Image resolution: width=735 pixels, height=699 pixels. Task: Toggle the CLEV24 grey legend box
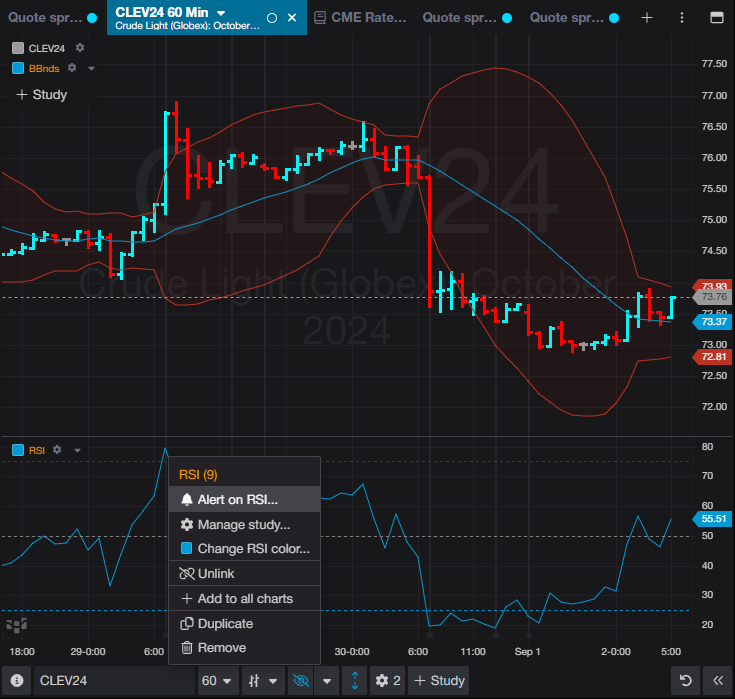coord(18,48)
